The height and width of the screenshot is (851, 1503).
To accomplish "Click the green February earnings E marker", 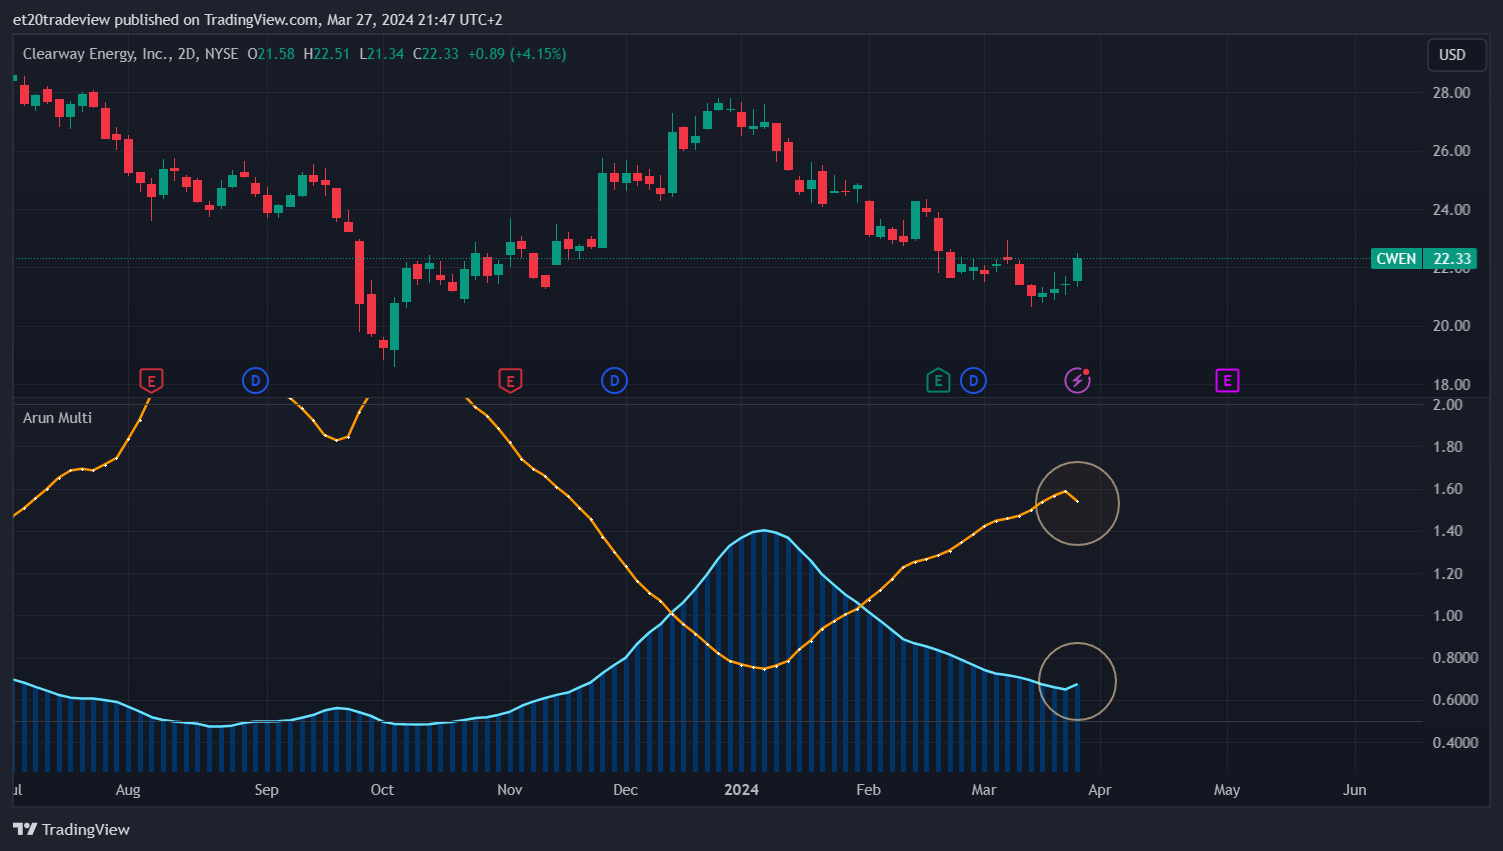I will tap(938, 381).
